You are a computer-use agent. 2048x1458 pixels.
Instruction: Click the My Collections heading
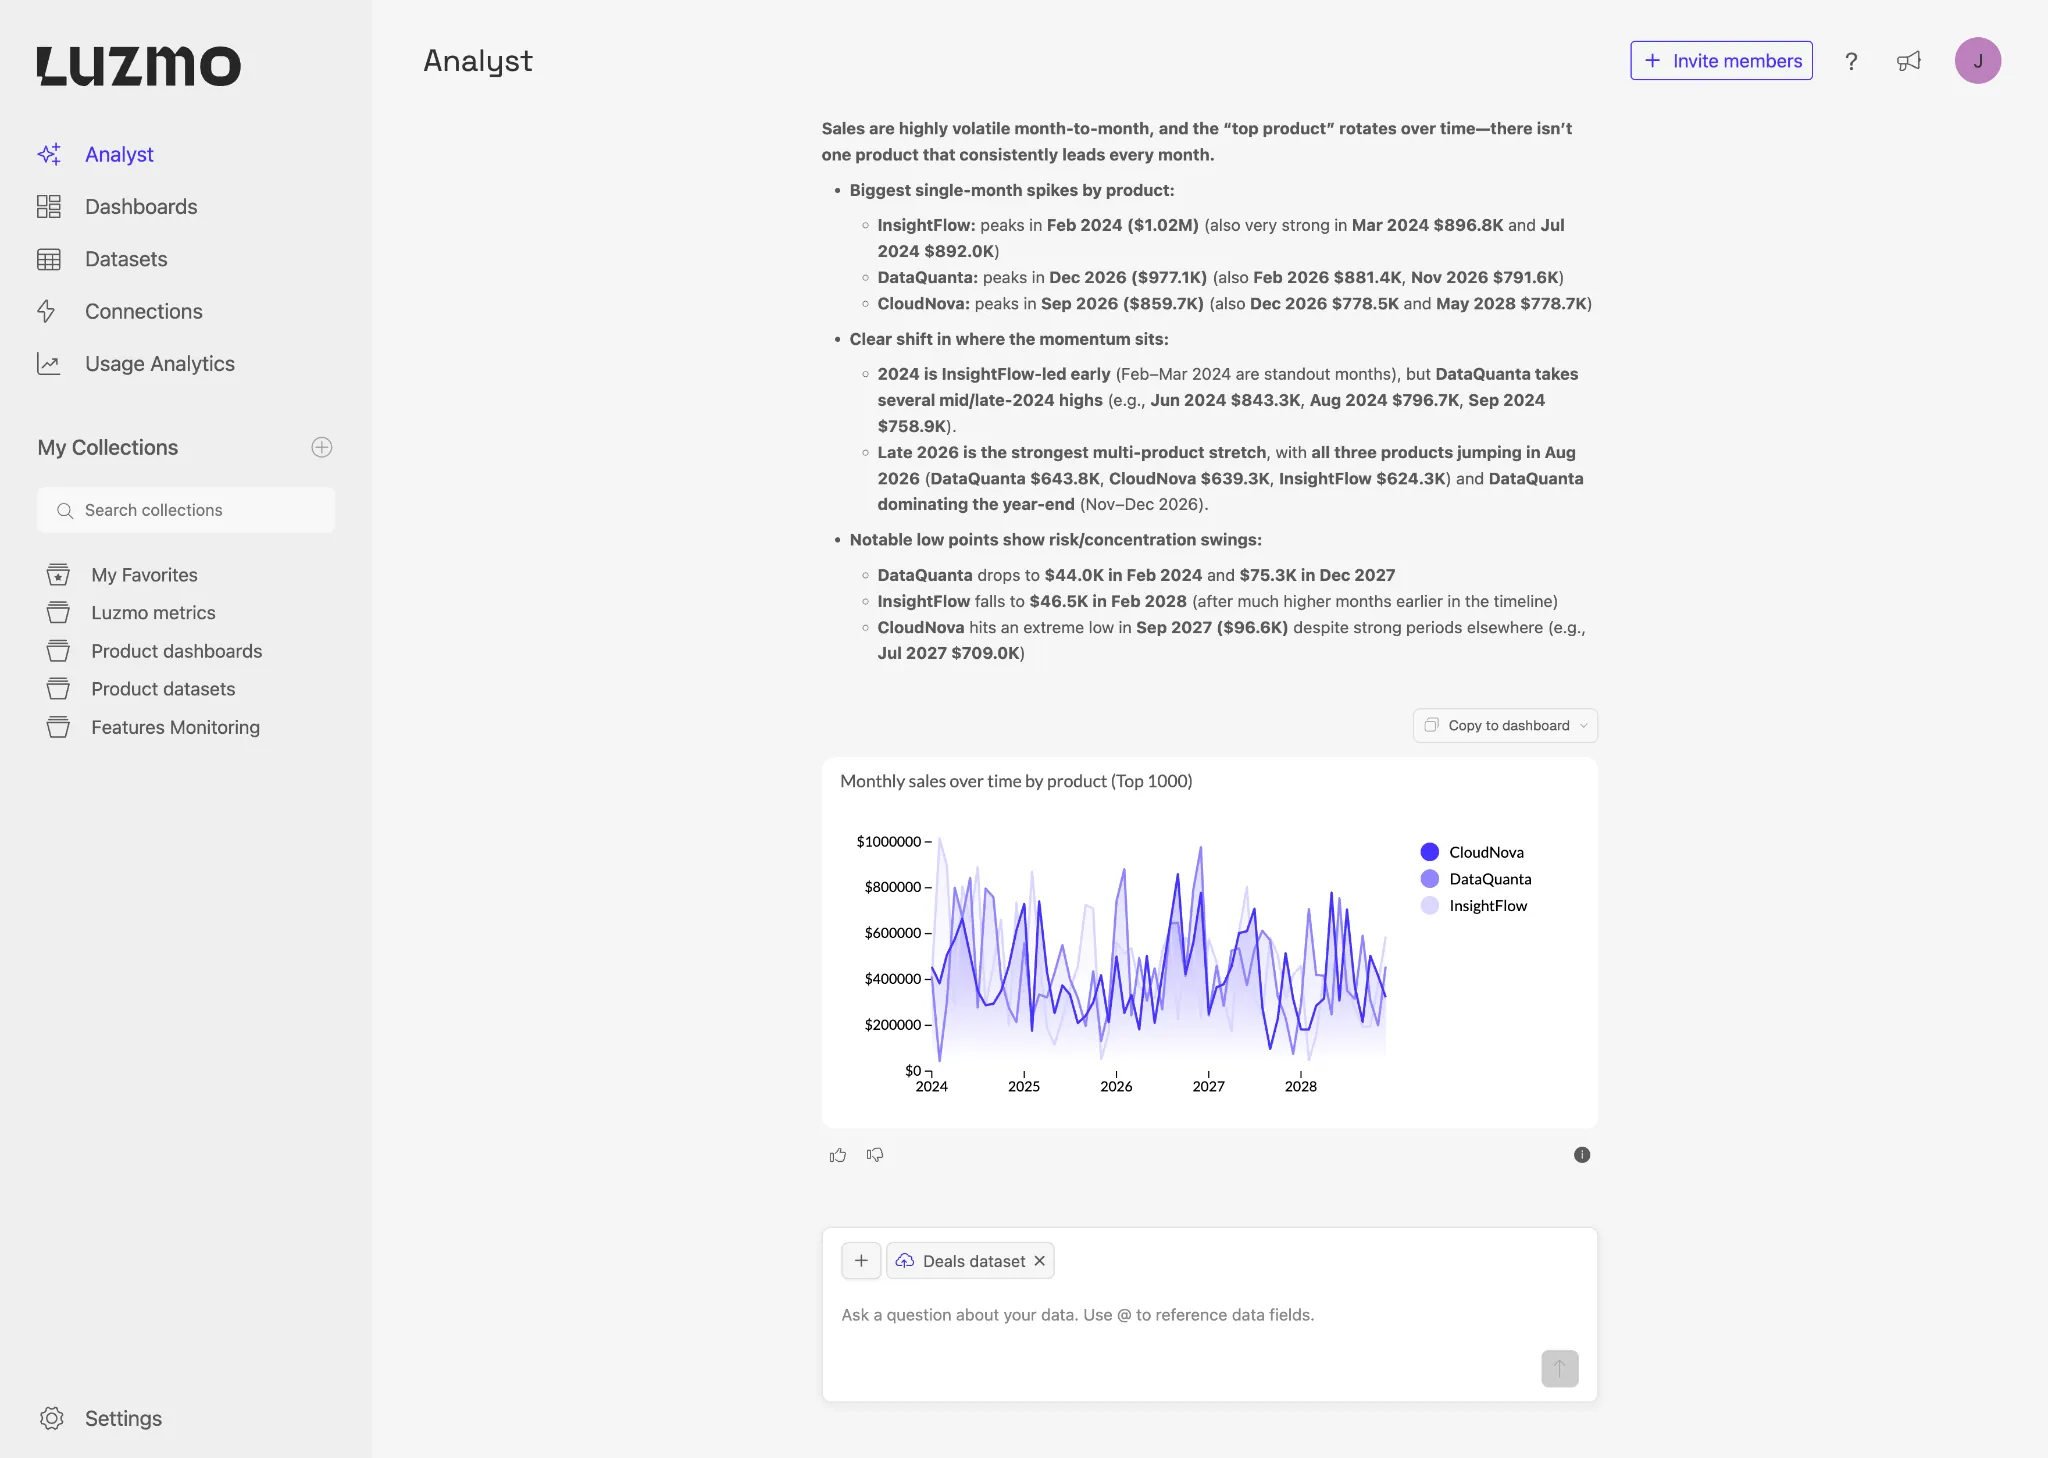coord(108,447)
